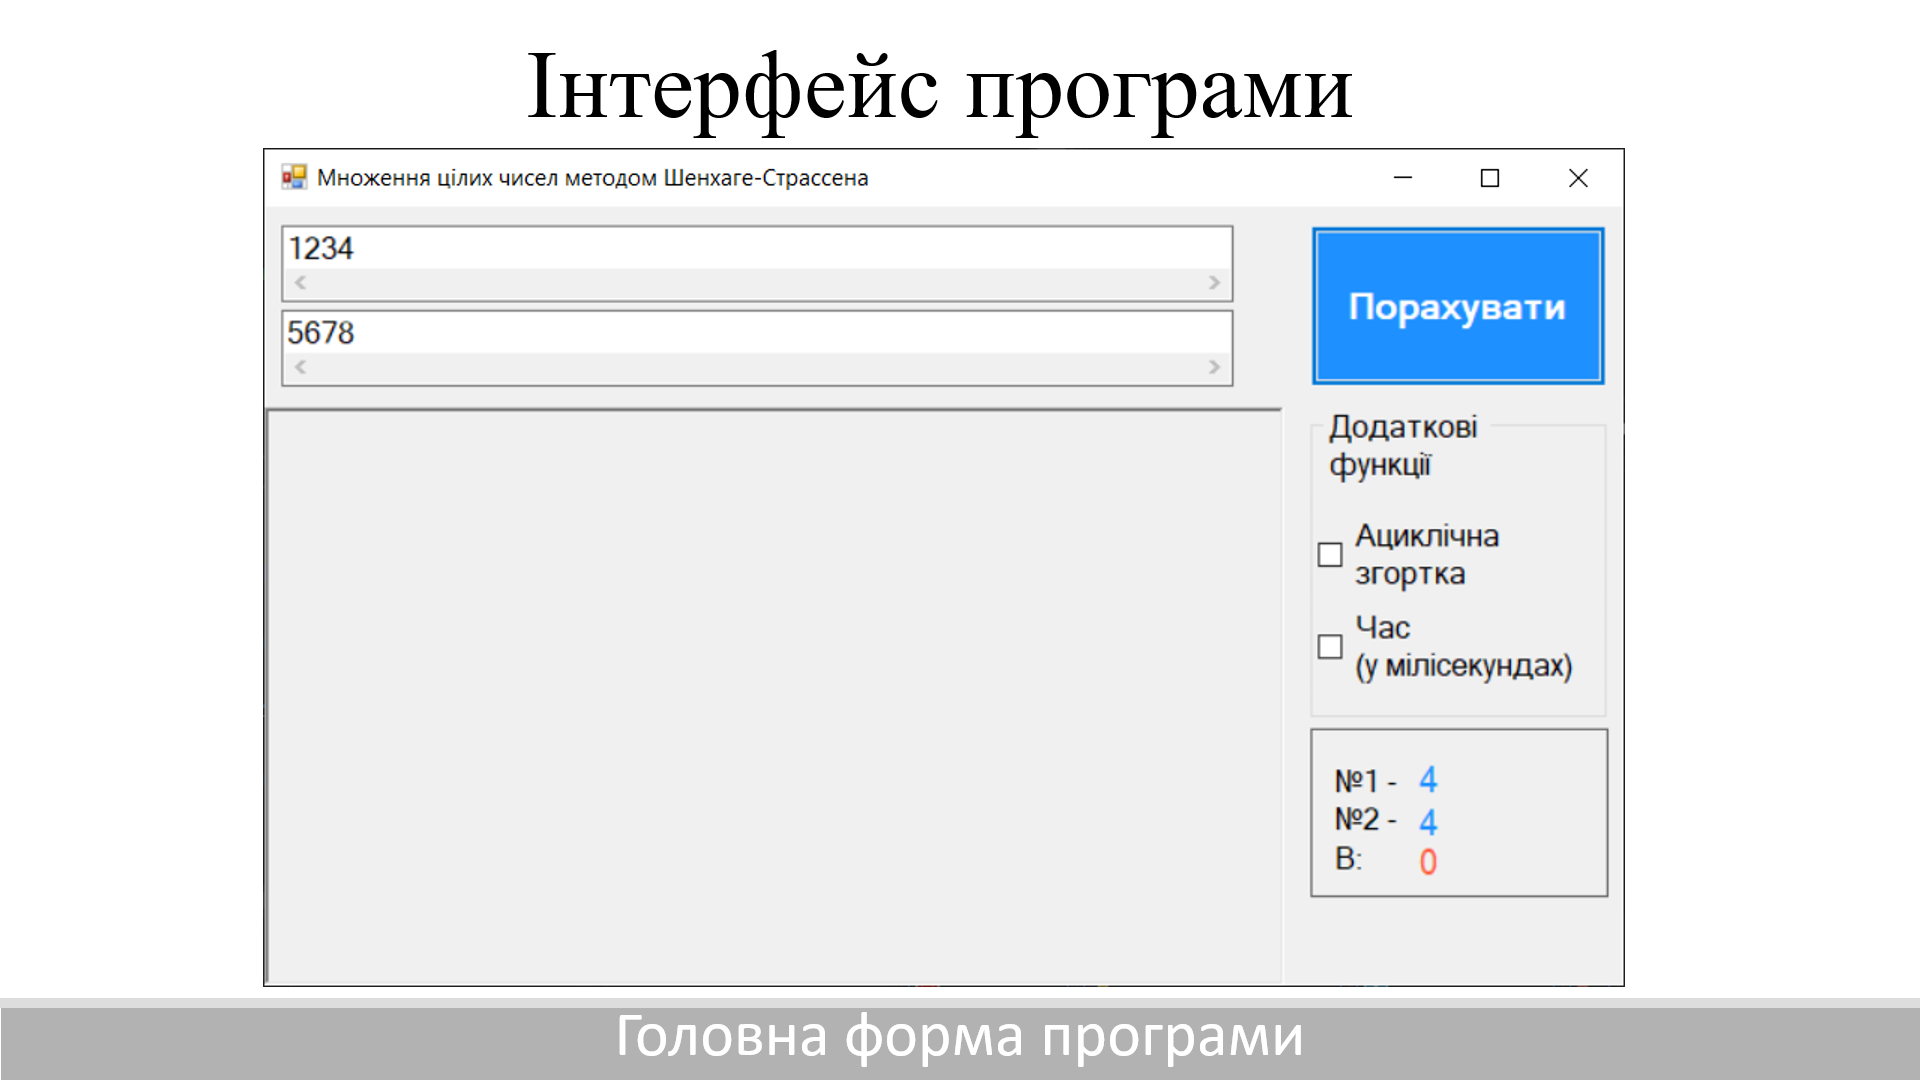The image size is (1920, 1080).
Task: Click the blue №2 digit count value
Action: click(1428, 822)
